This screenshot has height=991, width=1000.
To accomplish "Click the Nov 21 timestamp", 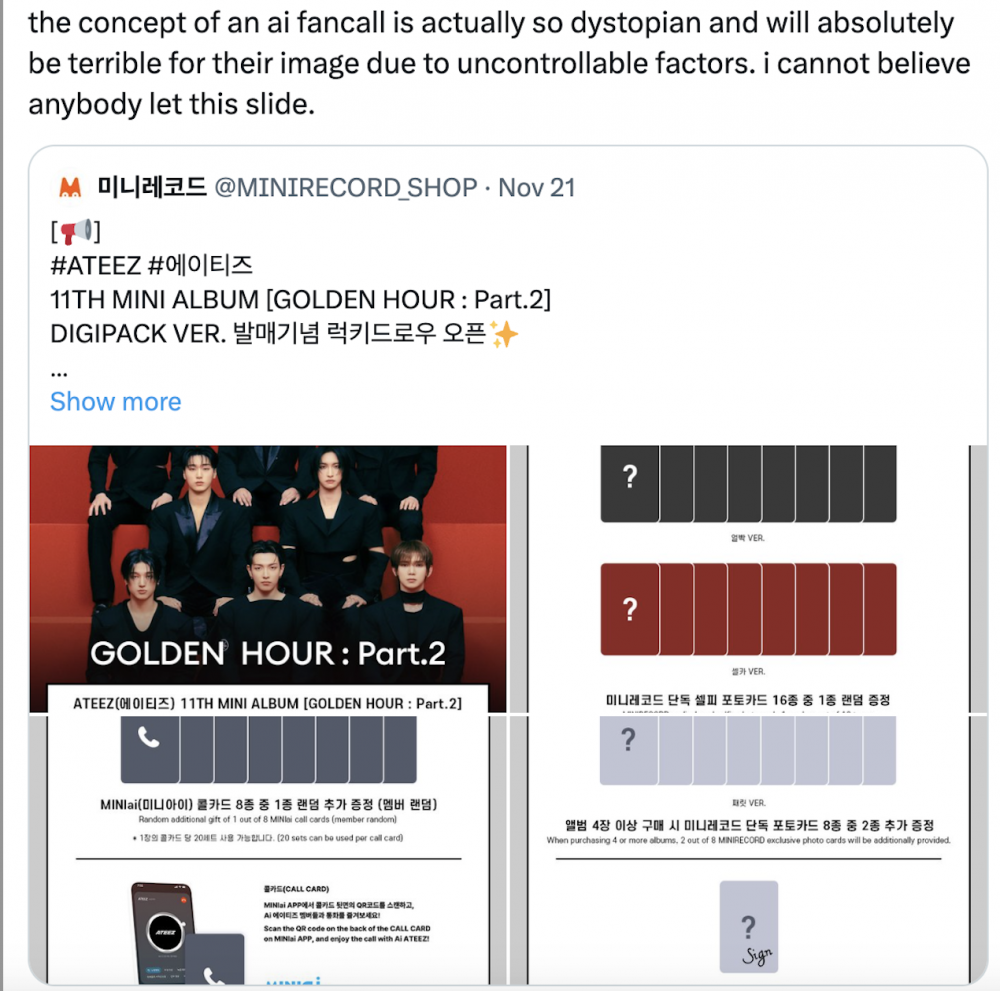I will point(536,187).
